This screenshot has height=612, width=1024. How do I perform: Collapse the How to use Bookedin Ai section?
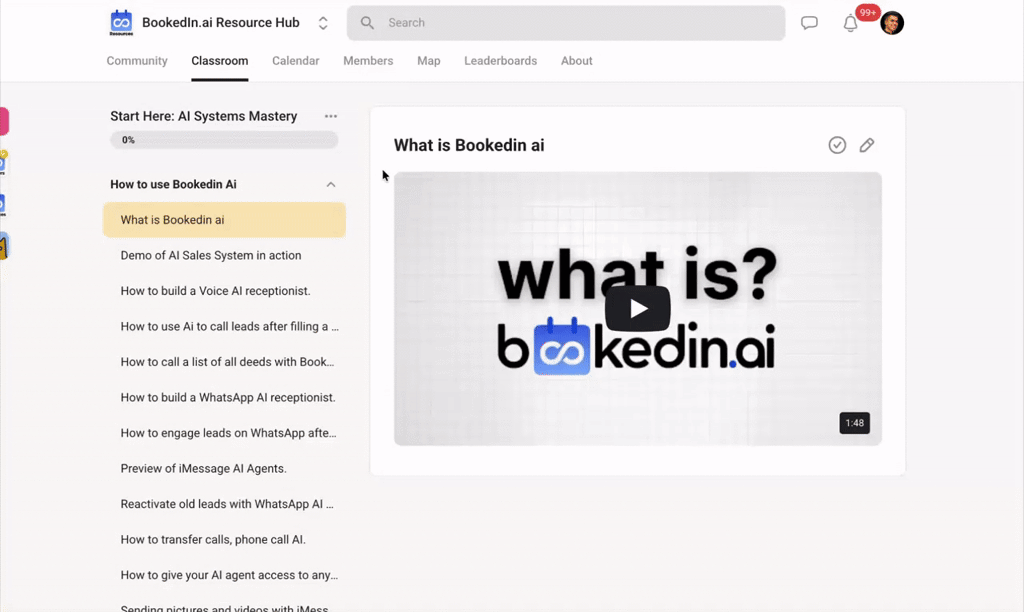(330, 184)
